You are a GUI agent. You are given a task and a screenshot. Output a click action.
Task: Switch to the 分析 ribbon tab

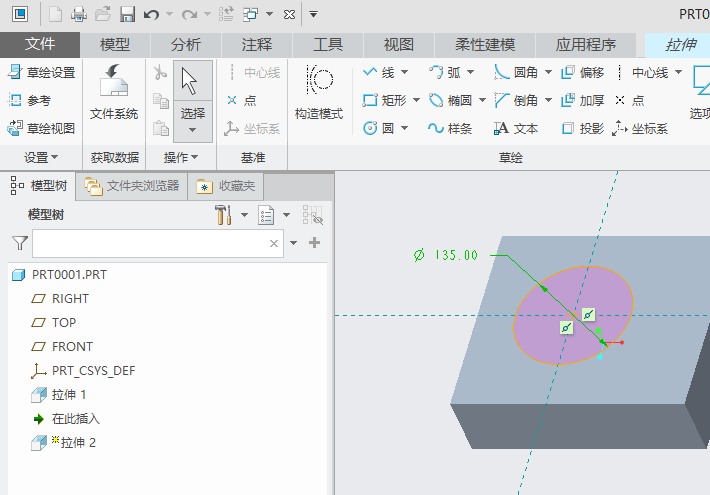185,44
